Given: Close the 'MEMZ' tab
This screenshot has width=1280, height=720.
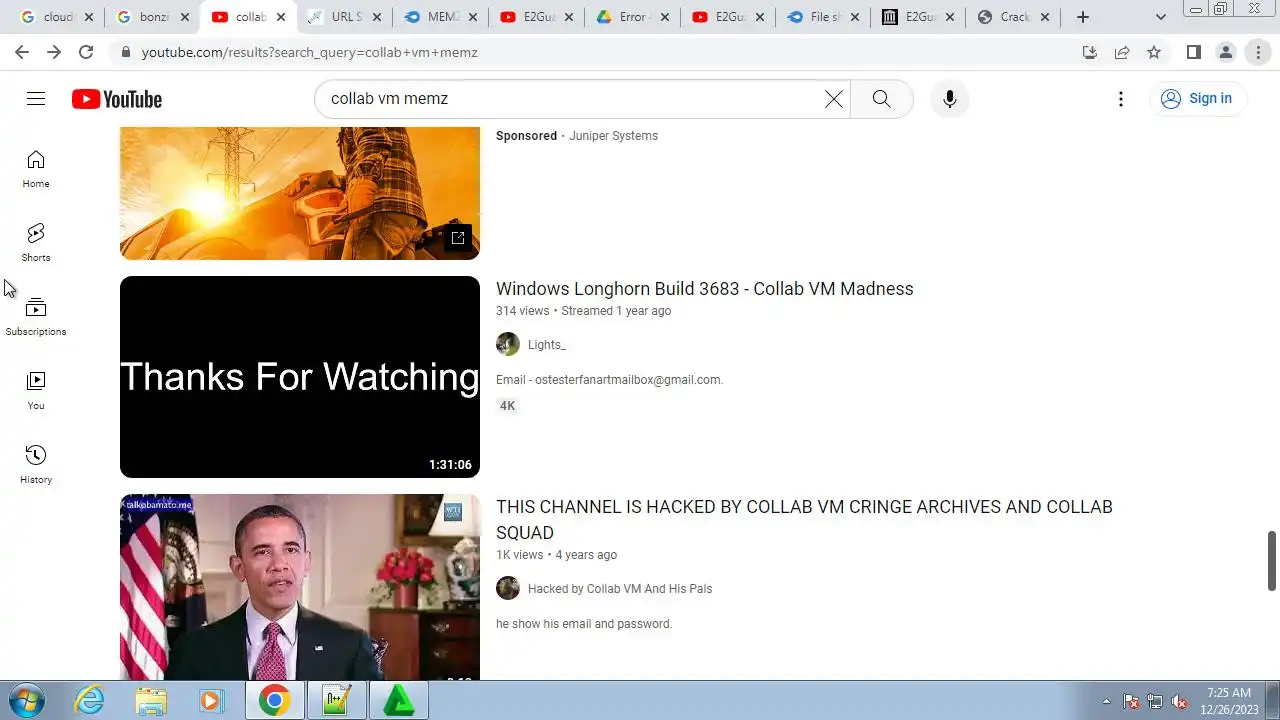Looking at the screenshot, I should click(x=472, y=17).
